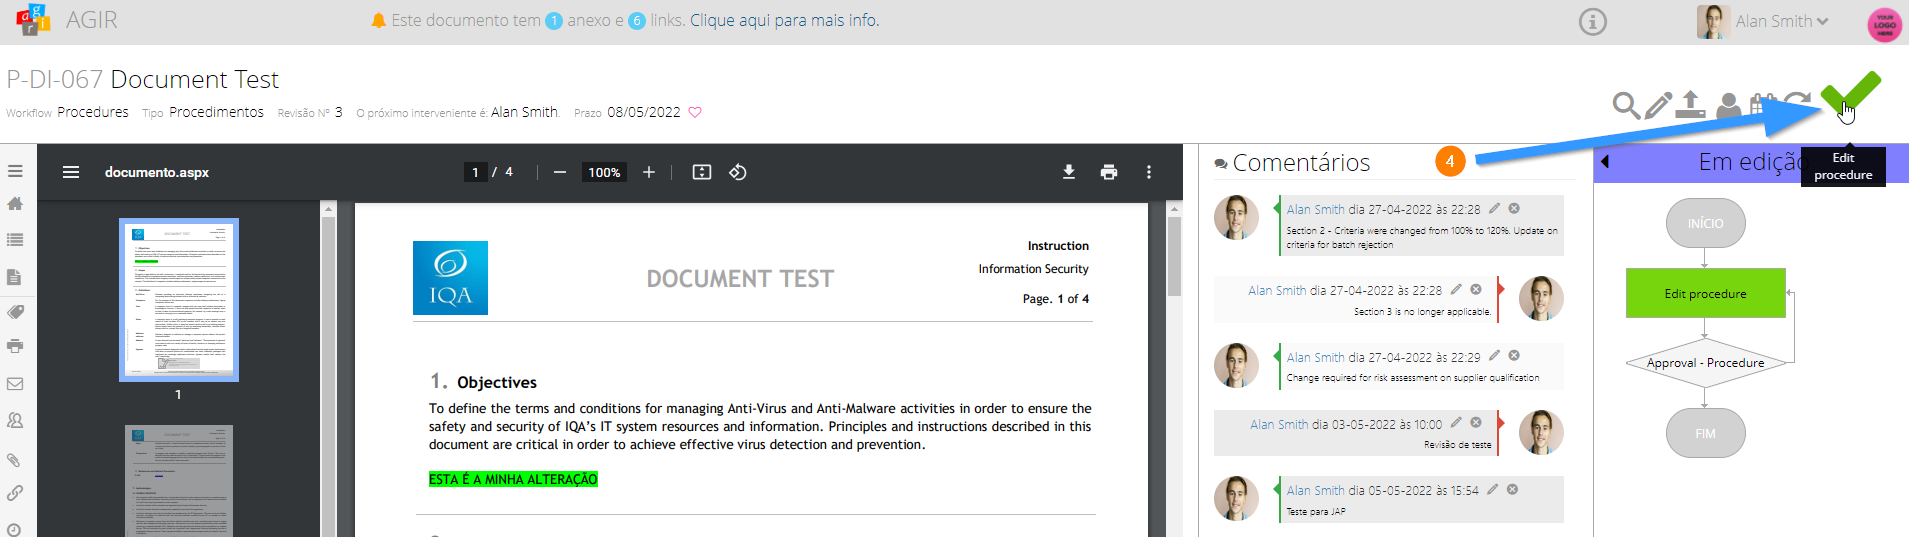Click the Comentários panel heading
Viewport: 1909px width, 537px height.
pos(1301,162)
